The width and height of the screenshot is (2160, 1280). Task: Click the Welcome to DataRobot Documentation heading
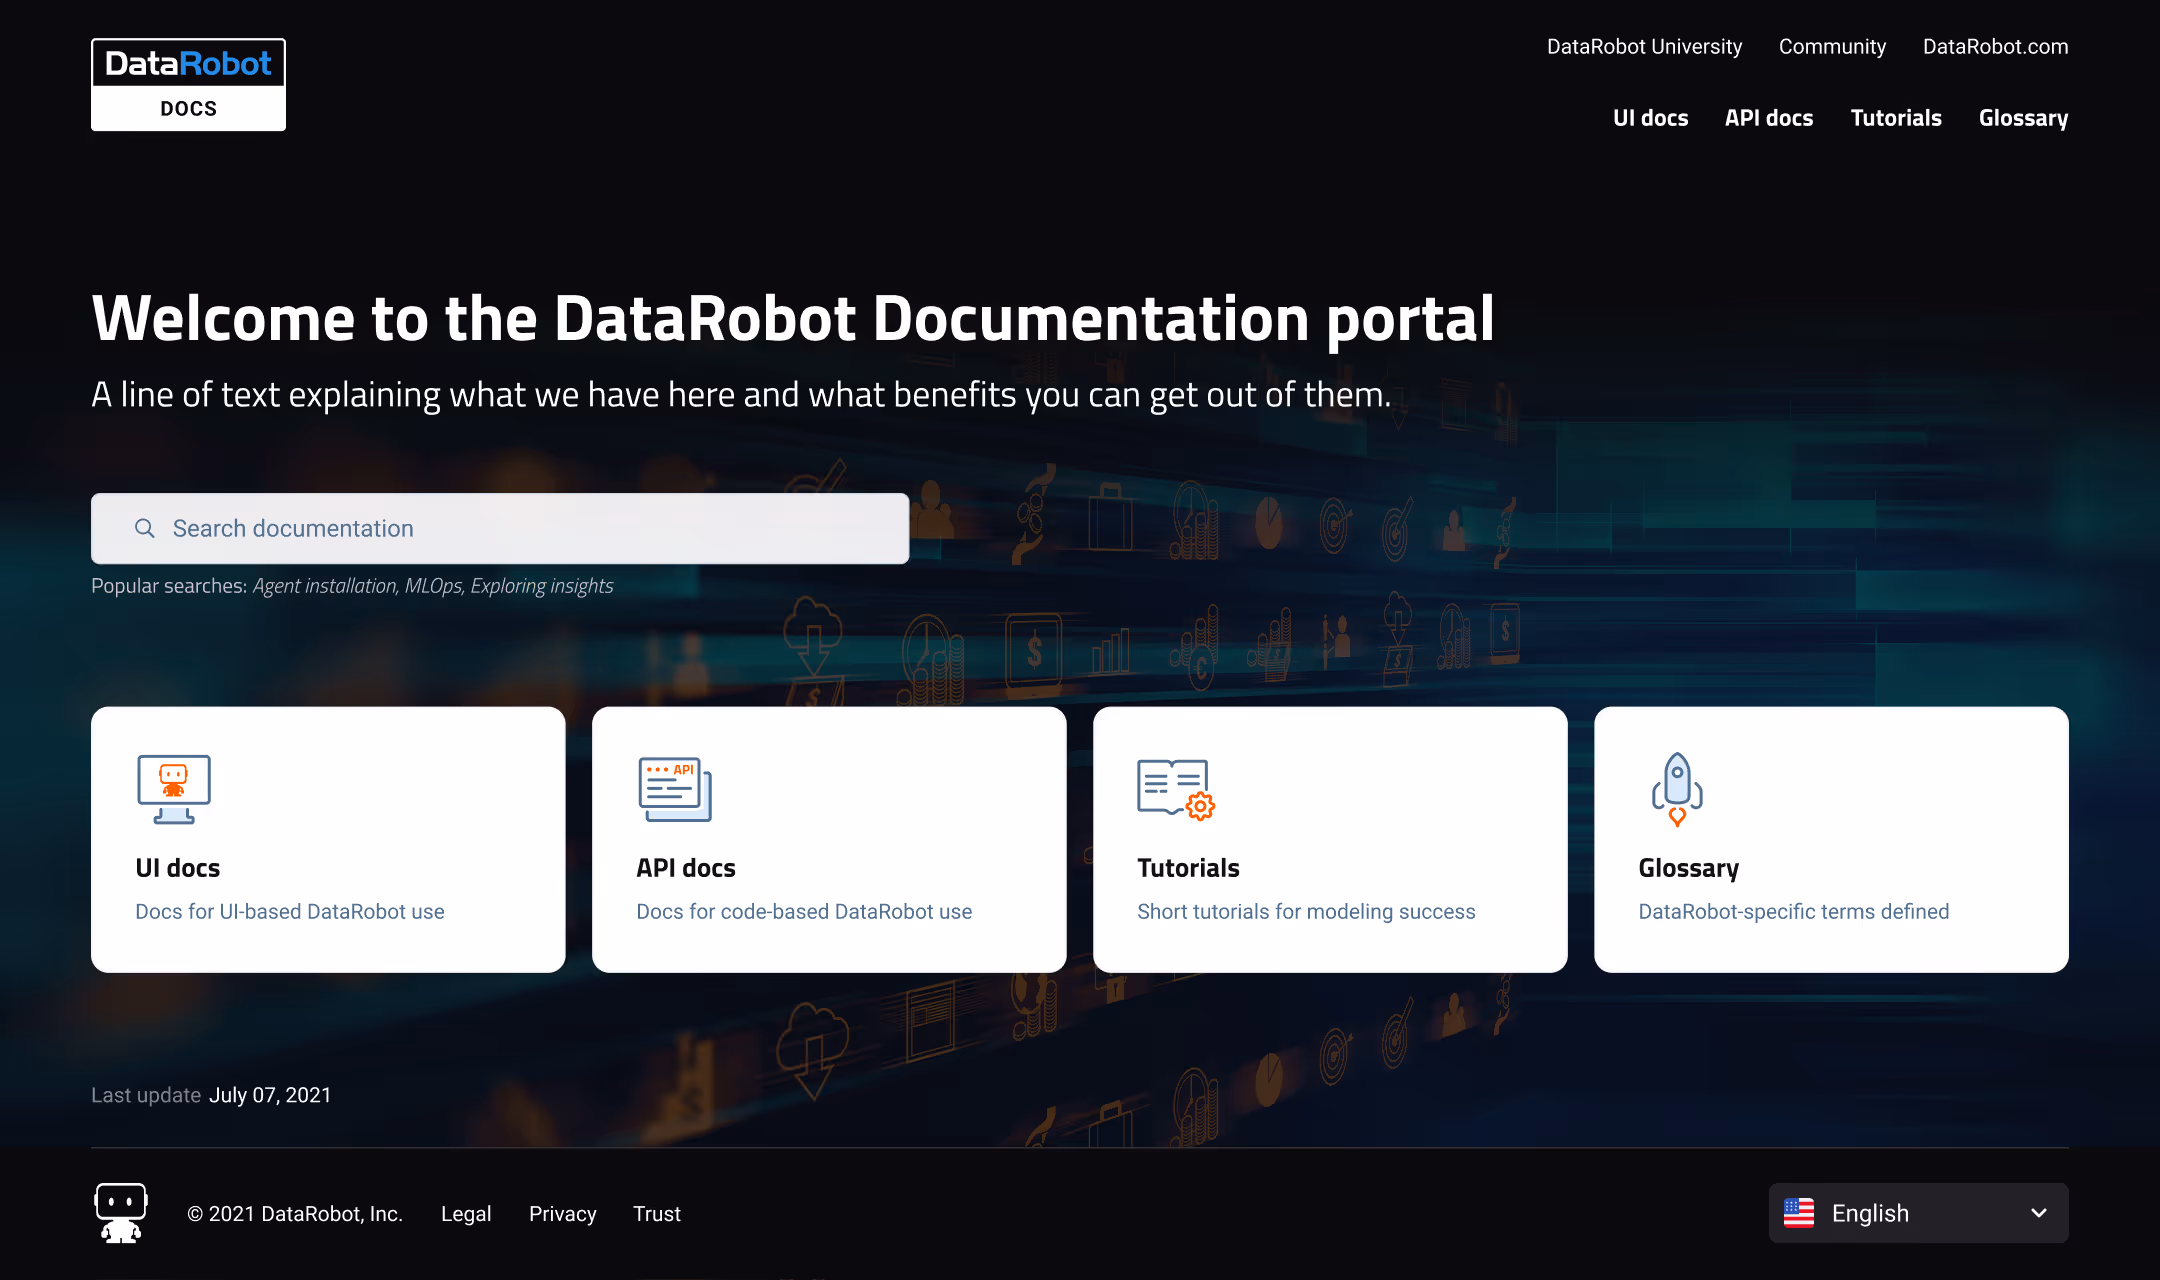(793, 318)
